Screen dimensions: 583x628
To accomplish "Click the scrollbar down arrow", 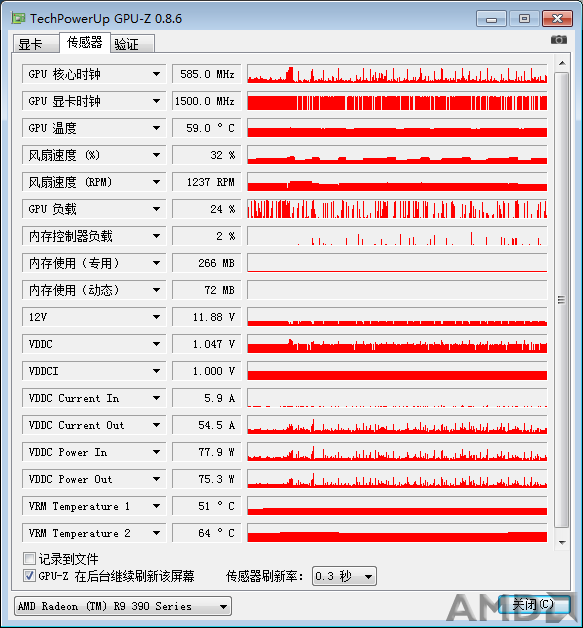I will [562, 542].
